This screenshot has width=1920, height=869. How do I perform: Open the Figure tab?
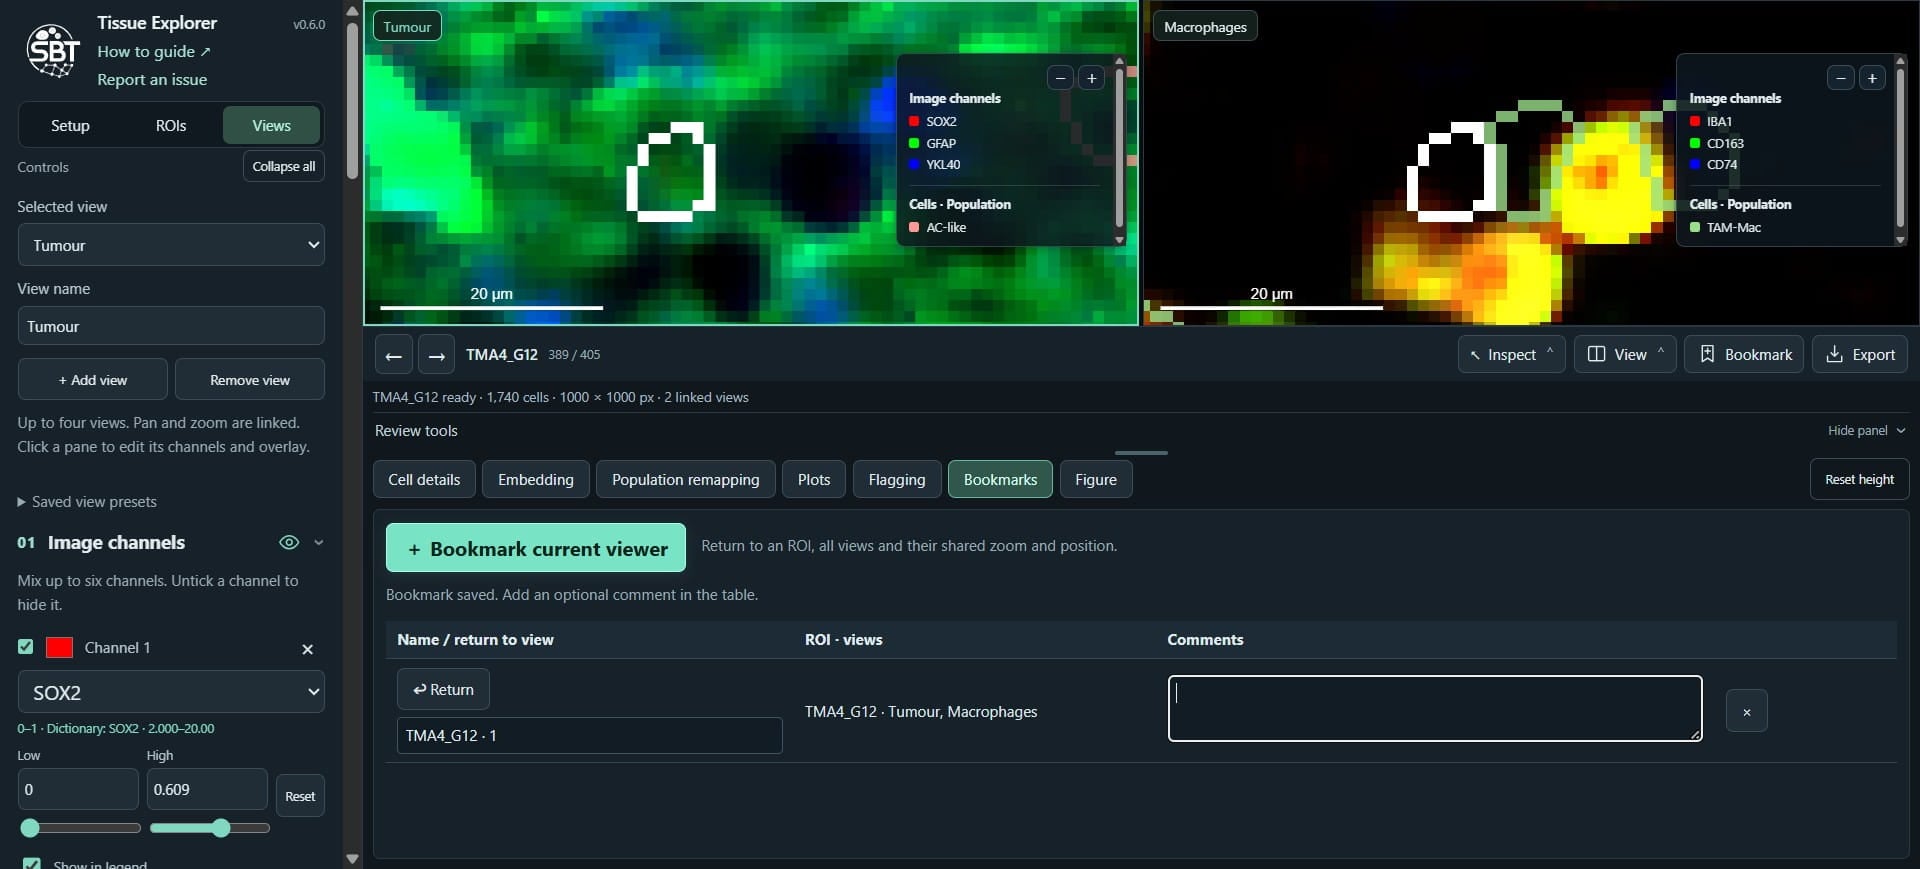[x=1096, y=480]
